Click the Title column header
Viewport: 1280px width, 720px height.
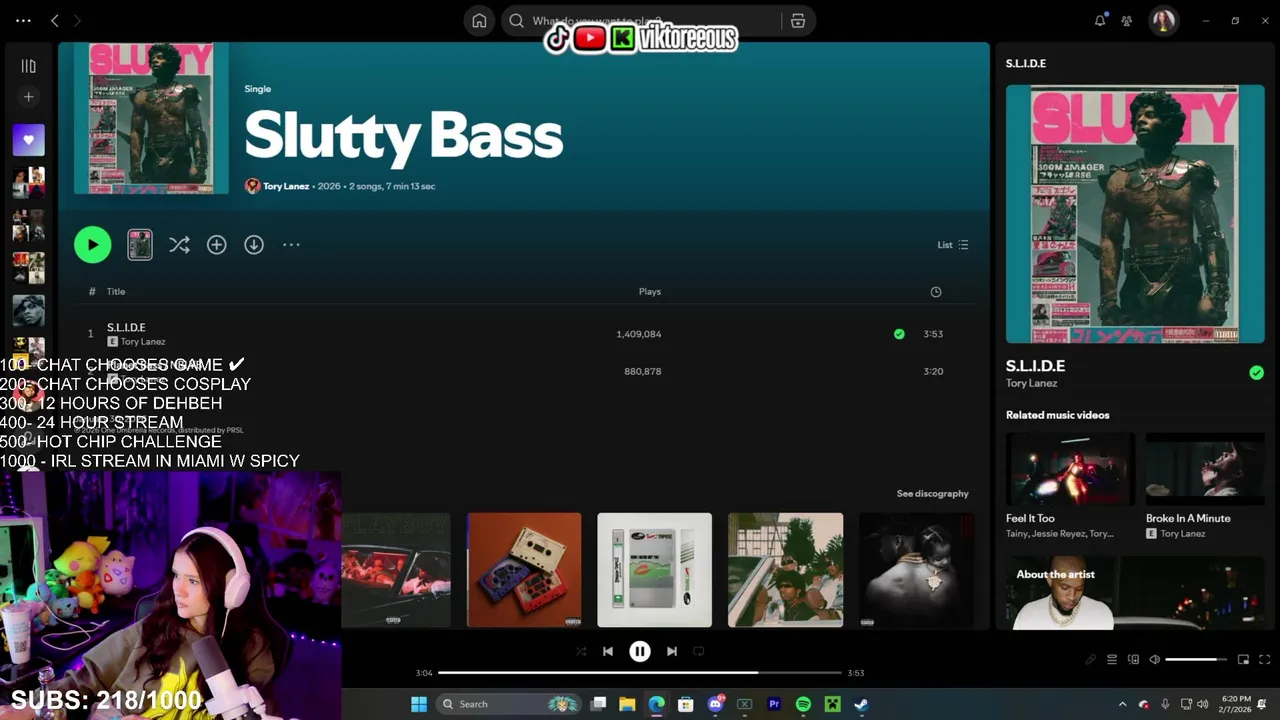click(116, 292)
